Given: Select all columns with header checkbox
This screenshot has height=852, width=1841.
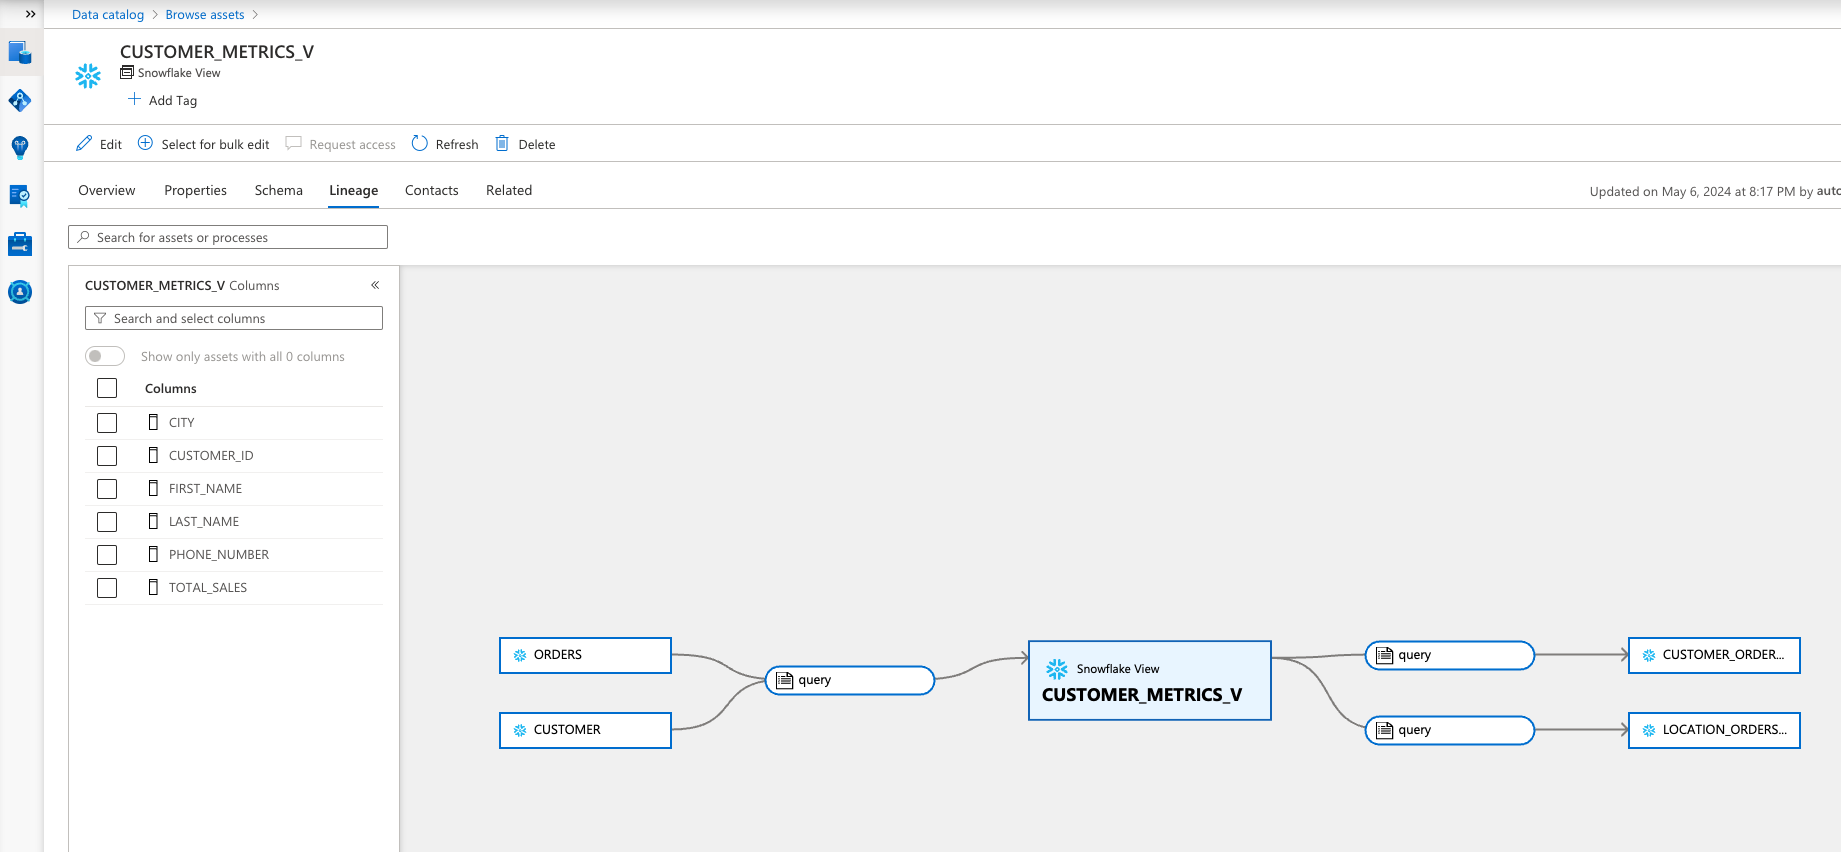Looking at the screenshot, I should pos(107,388).
